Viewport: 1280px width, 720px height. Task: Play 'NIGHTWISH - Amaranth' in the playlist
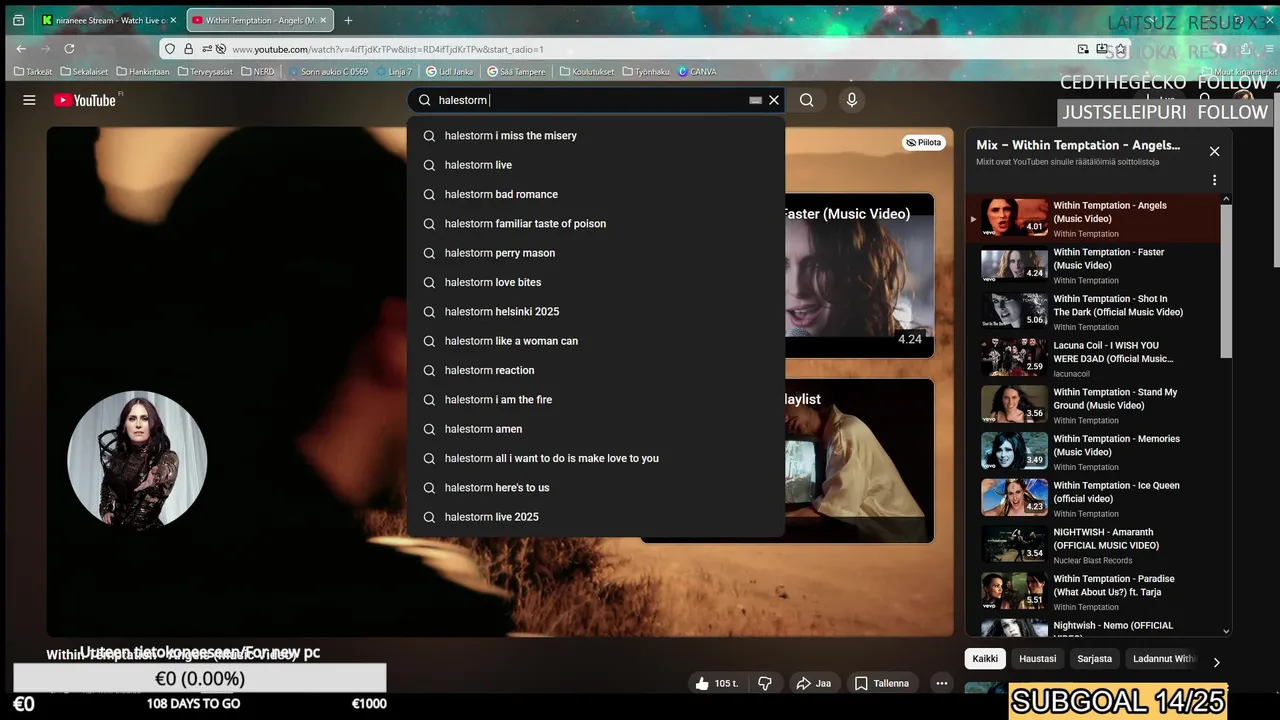point(1092,545)
